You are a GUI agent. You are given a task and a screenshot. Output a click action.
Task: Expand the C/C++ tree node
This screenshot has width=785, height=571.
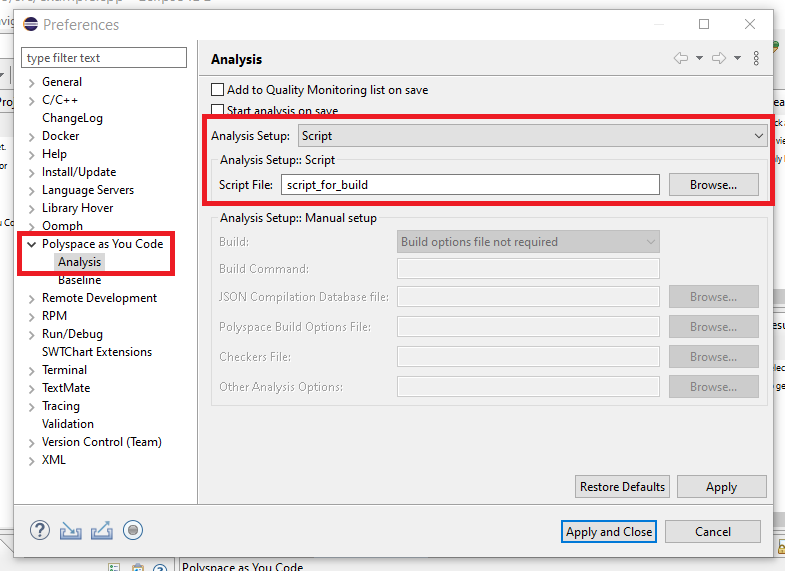[x=32, y=100]
